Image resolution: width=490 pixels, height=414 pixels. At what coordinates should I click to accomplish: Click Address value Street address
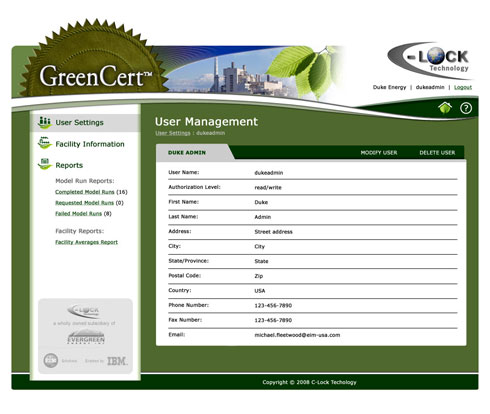pos(273,232)
